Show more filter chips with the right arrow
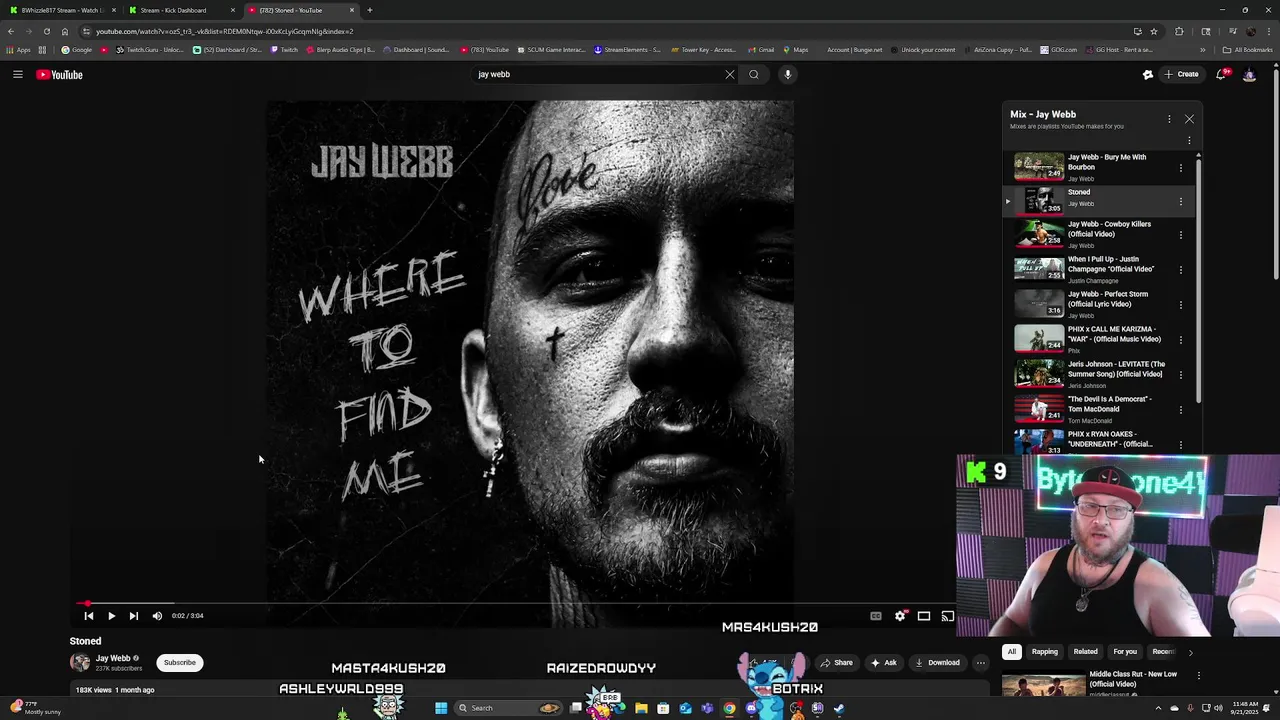 [x=1190, y=653]
